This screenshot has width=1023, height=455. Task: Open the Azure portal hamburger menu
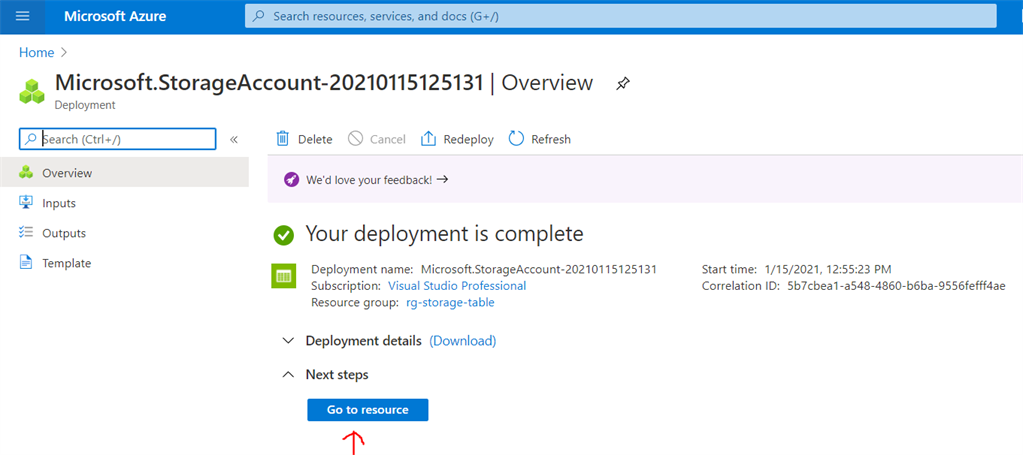[x=23, y=16]
